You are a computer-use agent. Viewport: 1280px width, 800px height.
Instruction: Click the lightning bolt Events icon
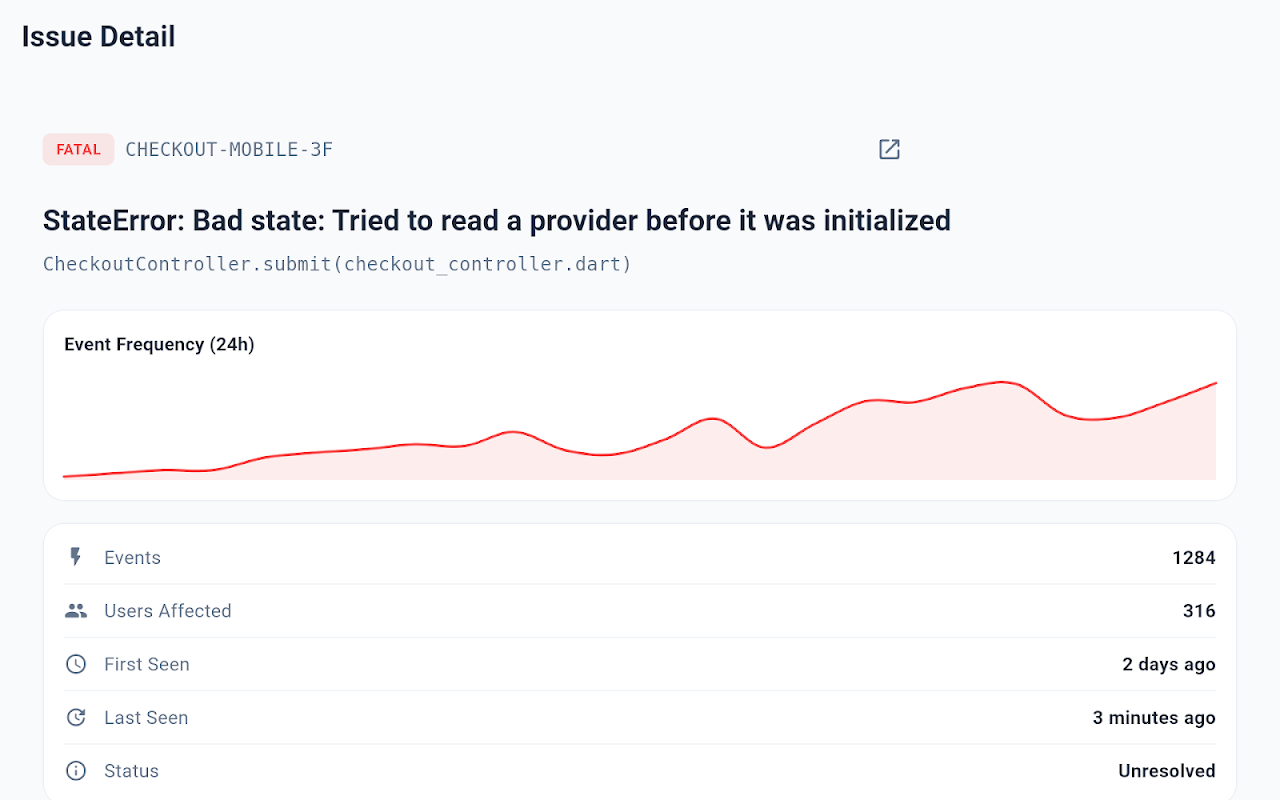pyautogui.click(x=75, y=557)
